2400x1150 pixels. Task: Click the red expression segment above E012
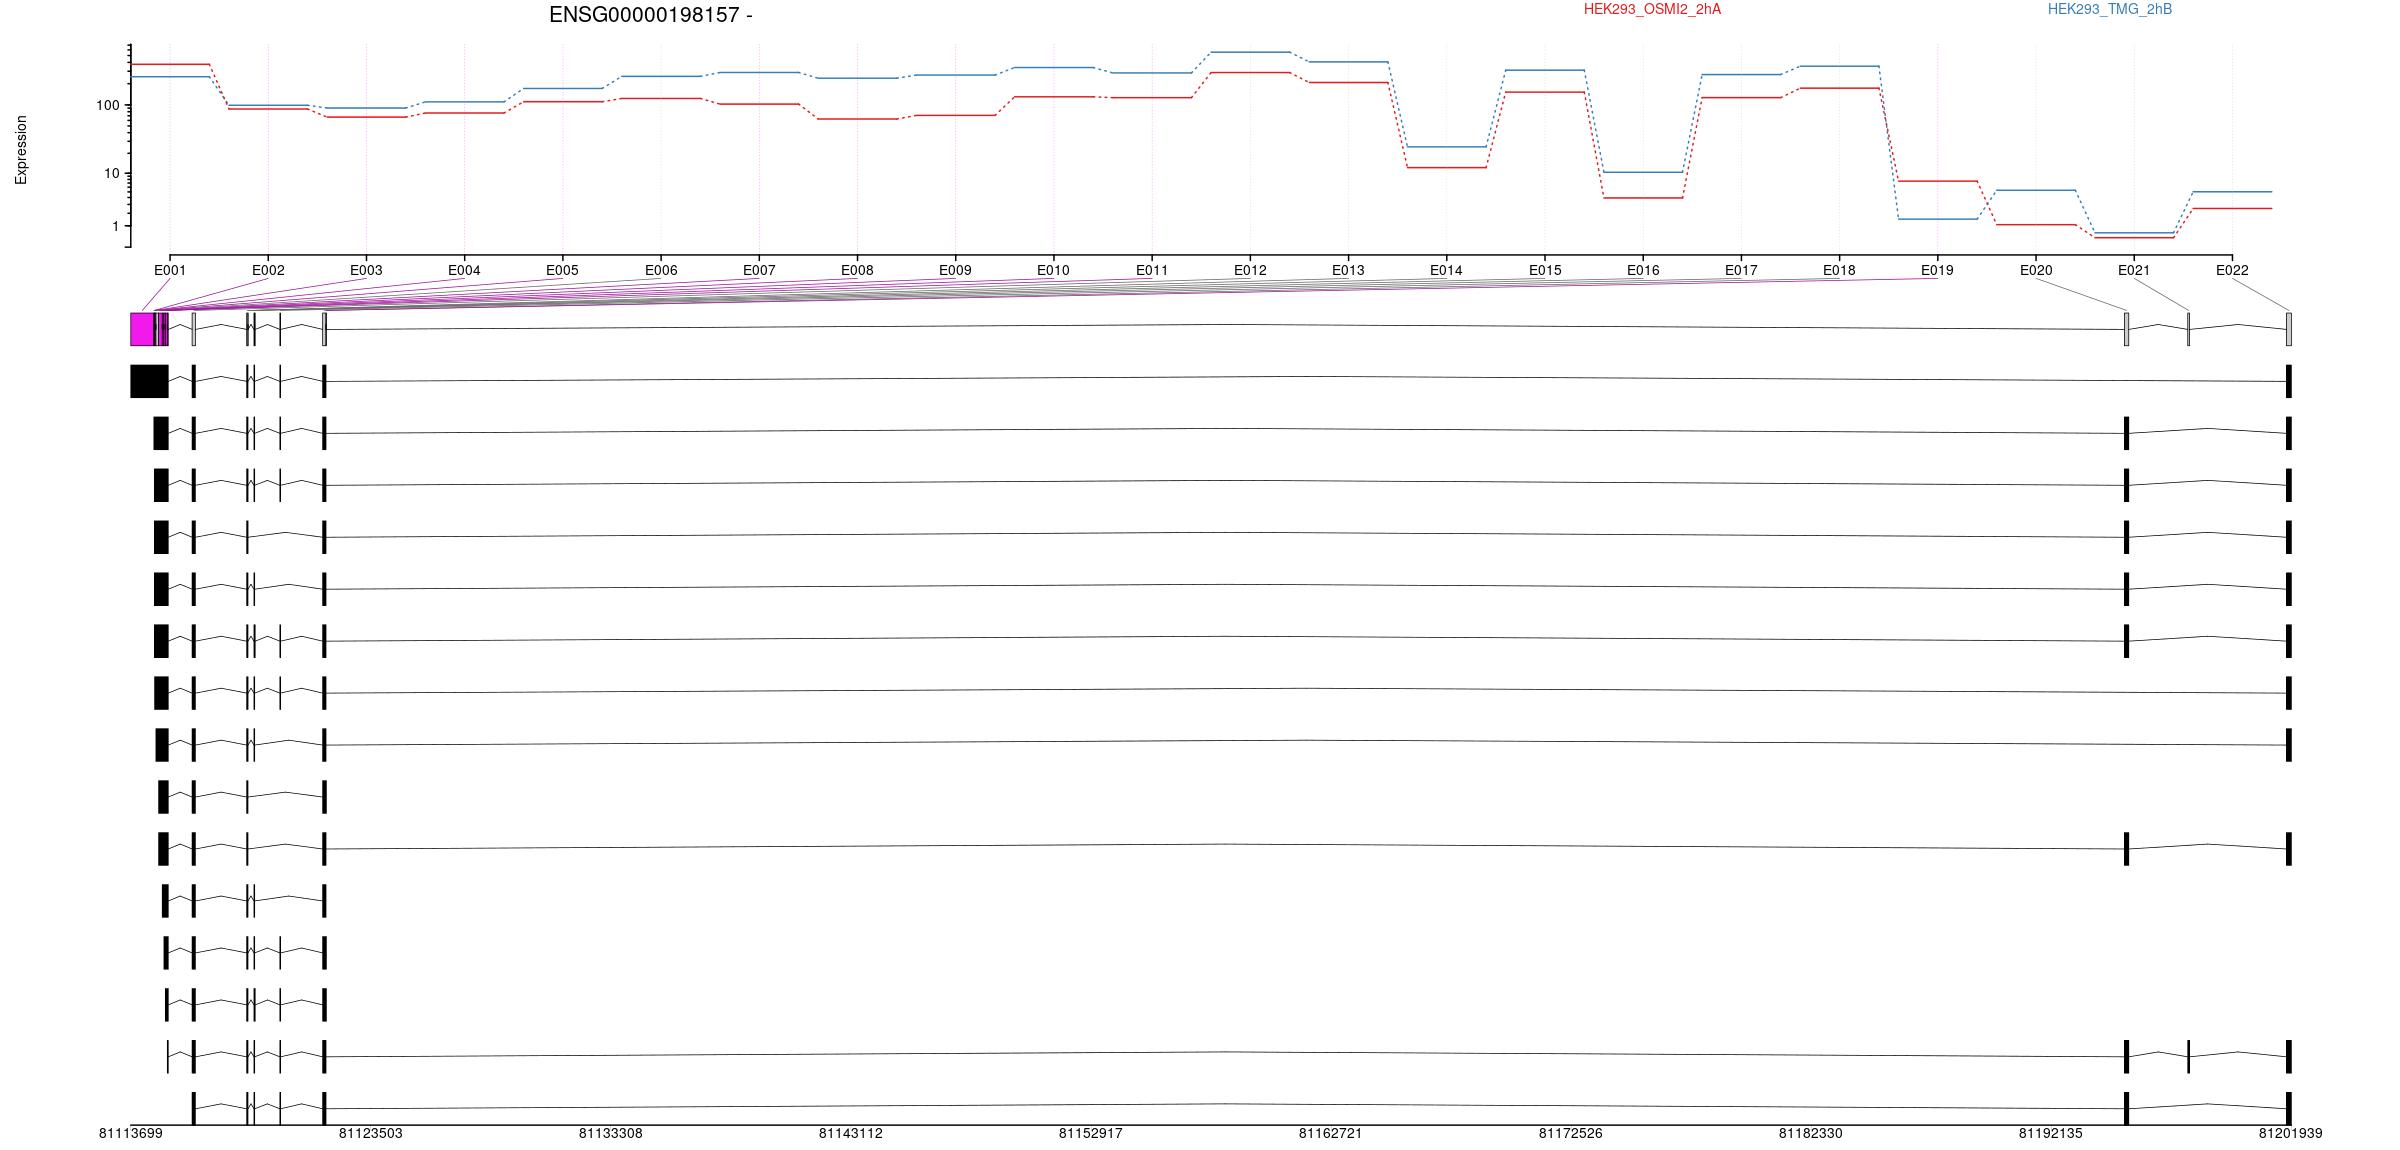pos(1250,72)
